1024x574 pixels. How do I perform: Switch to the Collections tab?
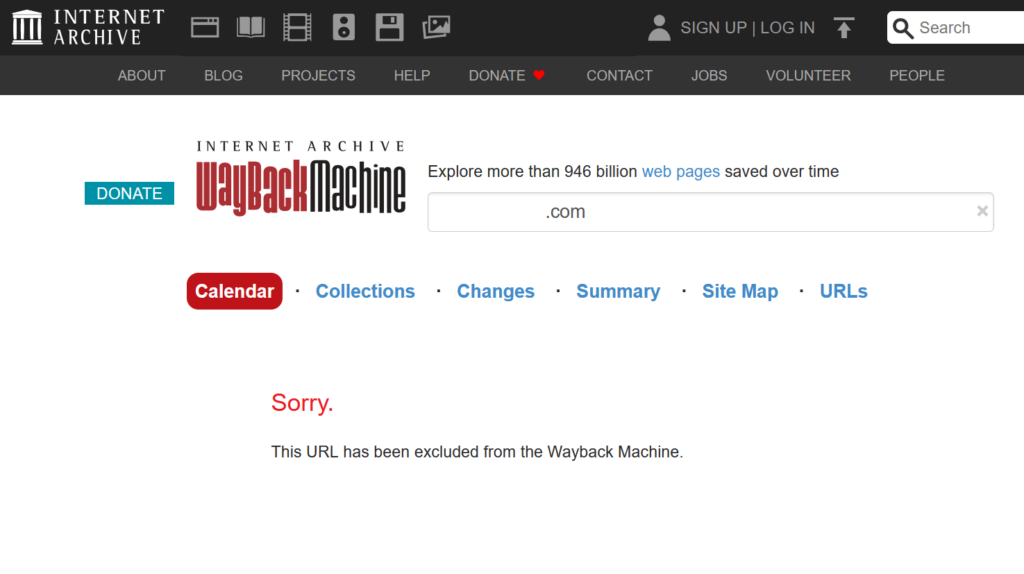click(365, 291)
